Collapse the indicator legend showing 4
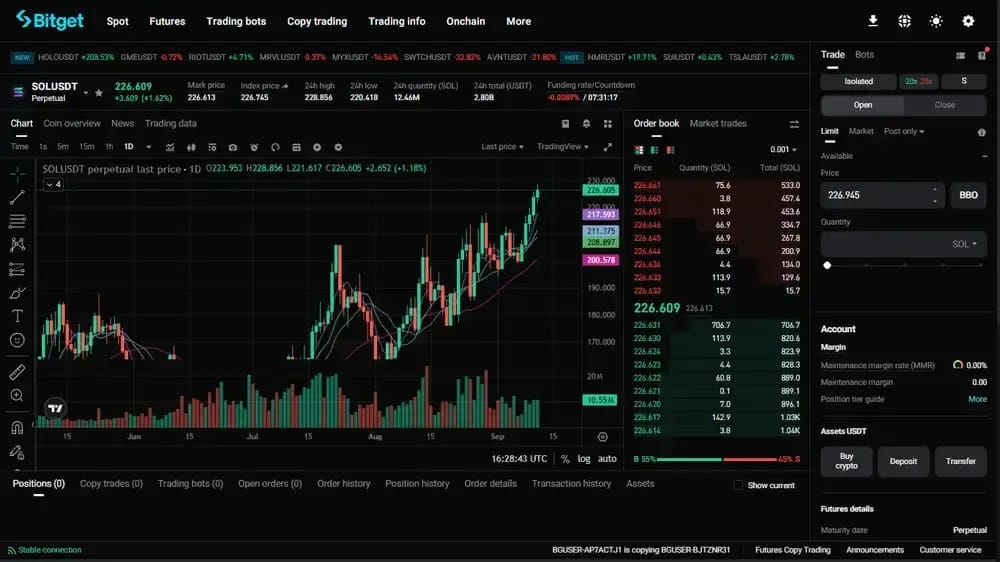The height and width of the screenshot is (562, 1000). pyautogui.click(x=53, y=184)
